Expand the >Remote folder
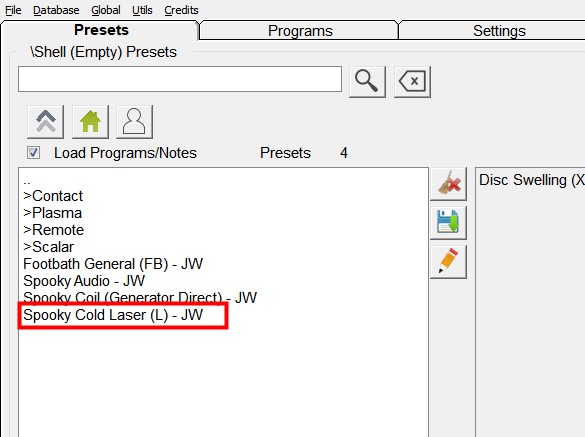This screenshot has height=437, width=585. 53,230
